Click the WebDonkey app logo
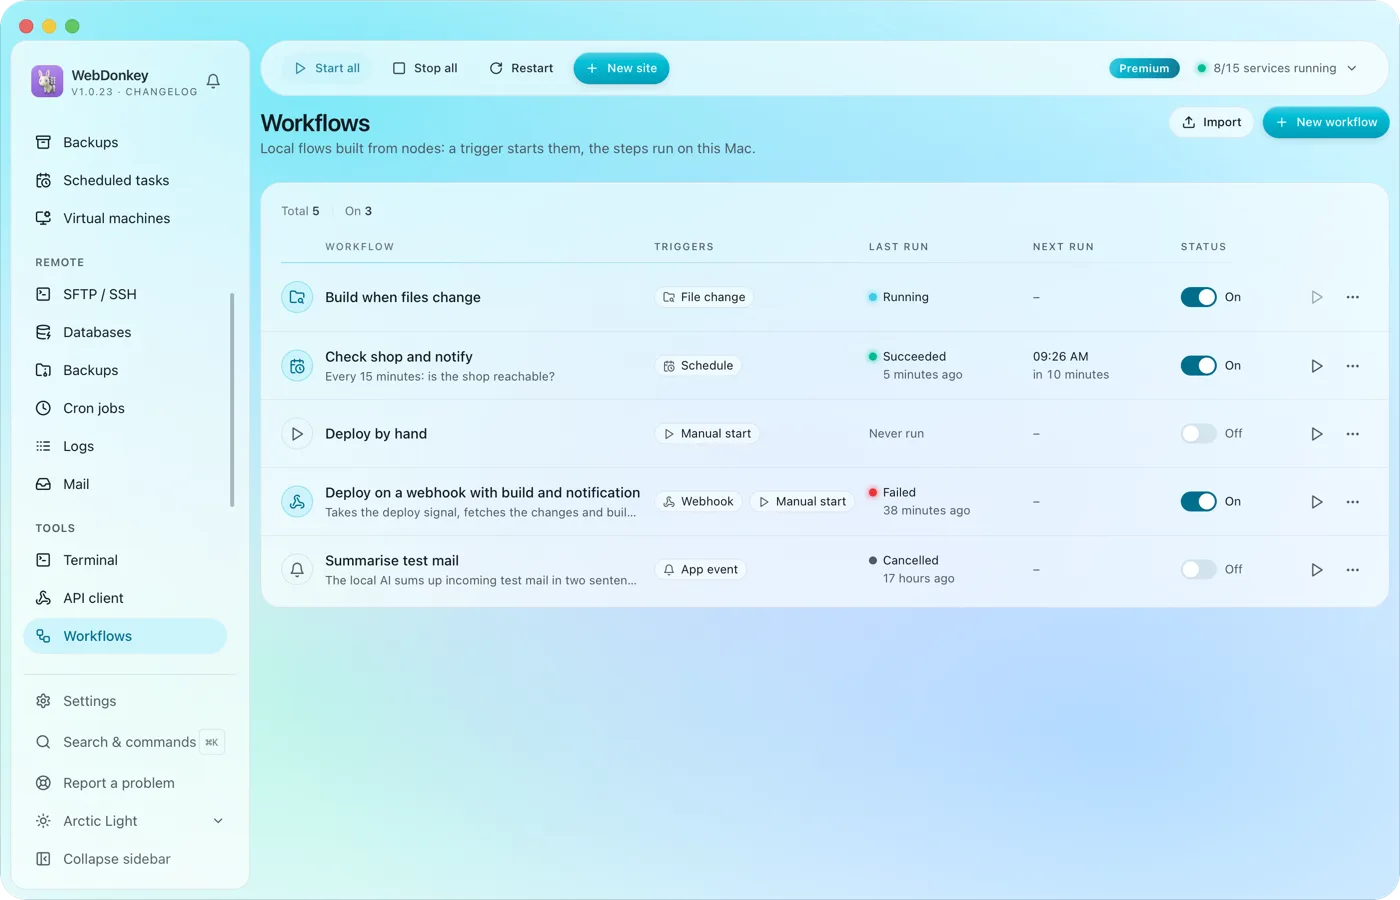The image size is (1400, 900). [x=47, y=81]
